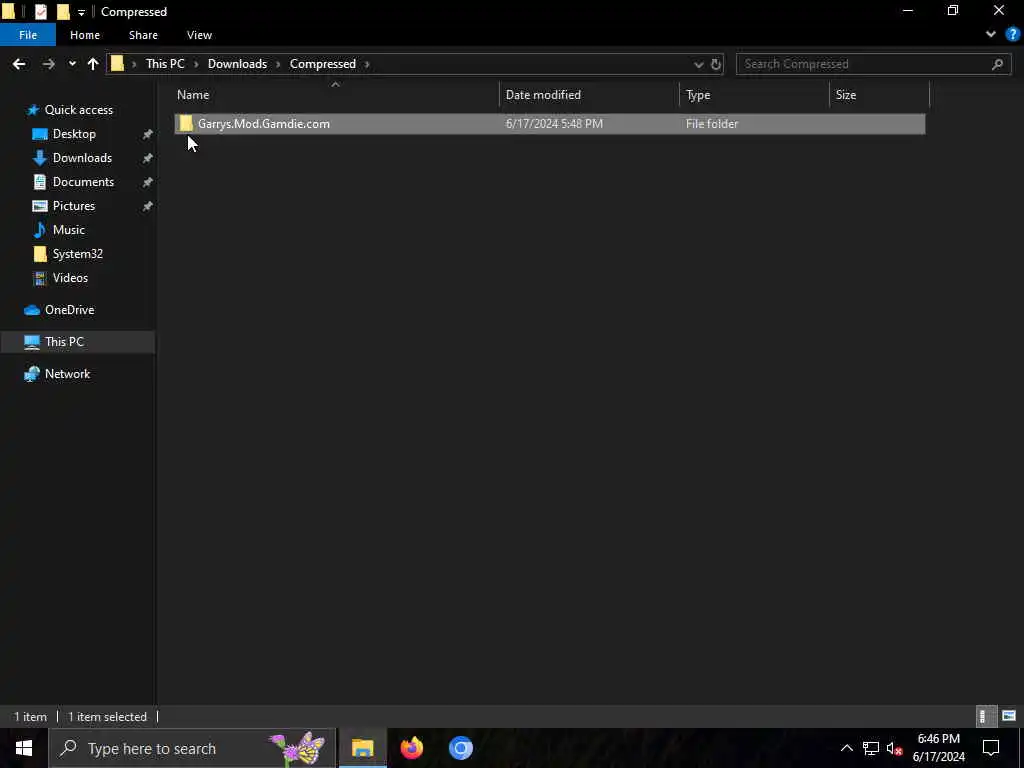
Task: Go back with the left arrow button
Action: 19,64
